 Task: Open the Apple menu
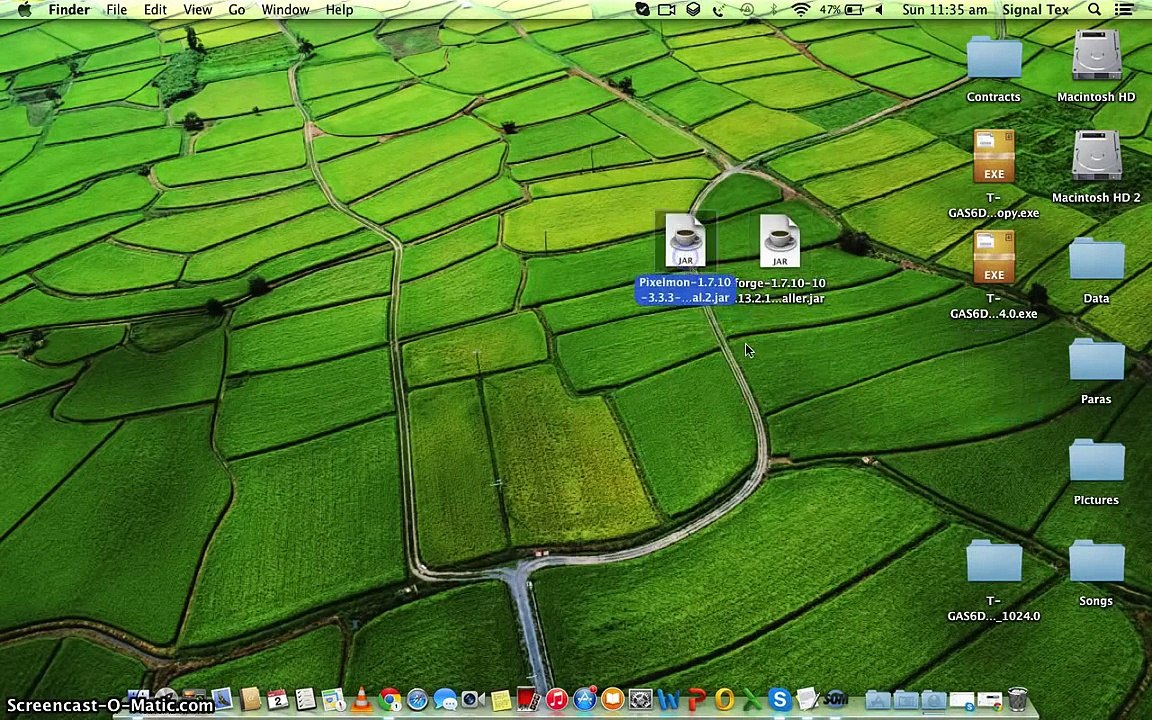pos(23,10)
